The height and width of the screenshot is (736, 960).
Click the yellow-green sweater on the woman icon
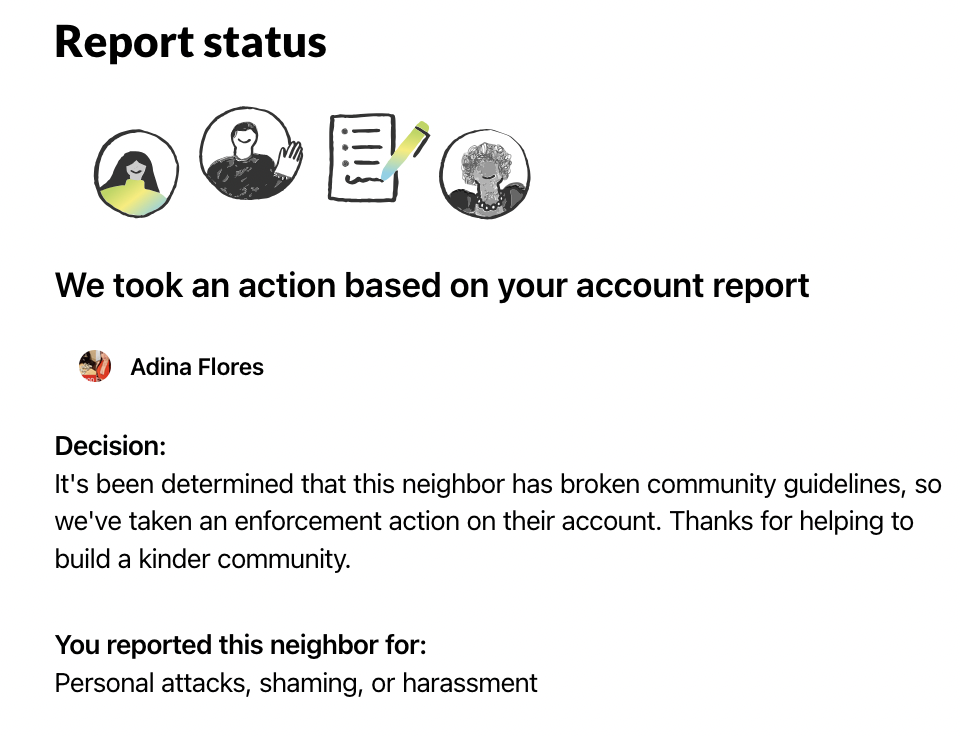point(133,198)
